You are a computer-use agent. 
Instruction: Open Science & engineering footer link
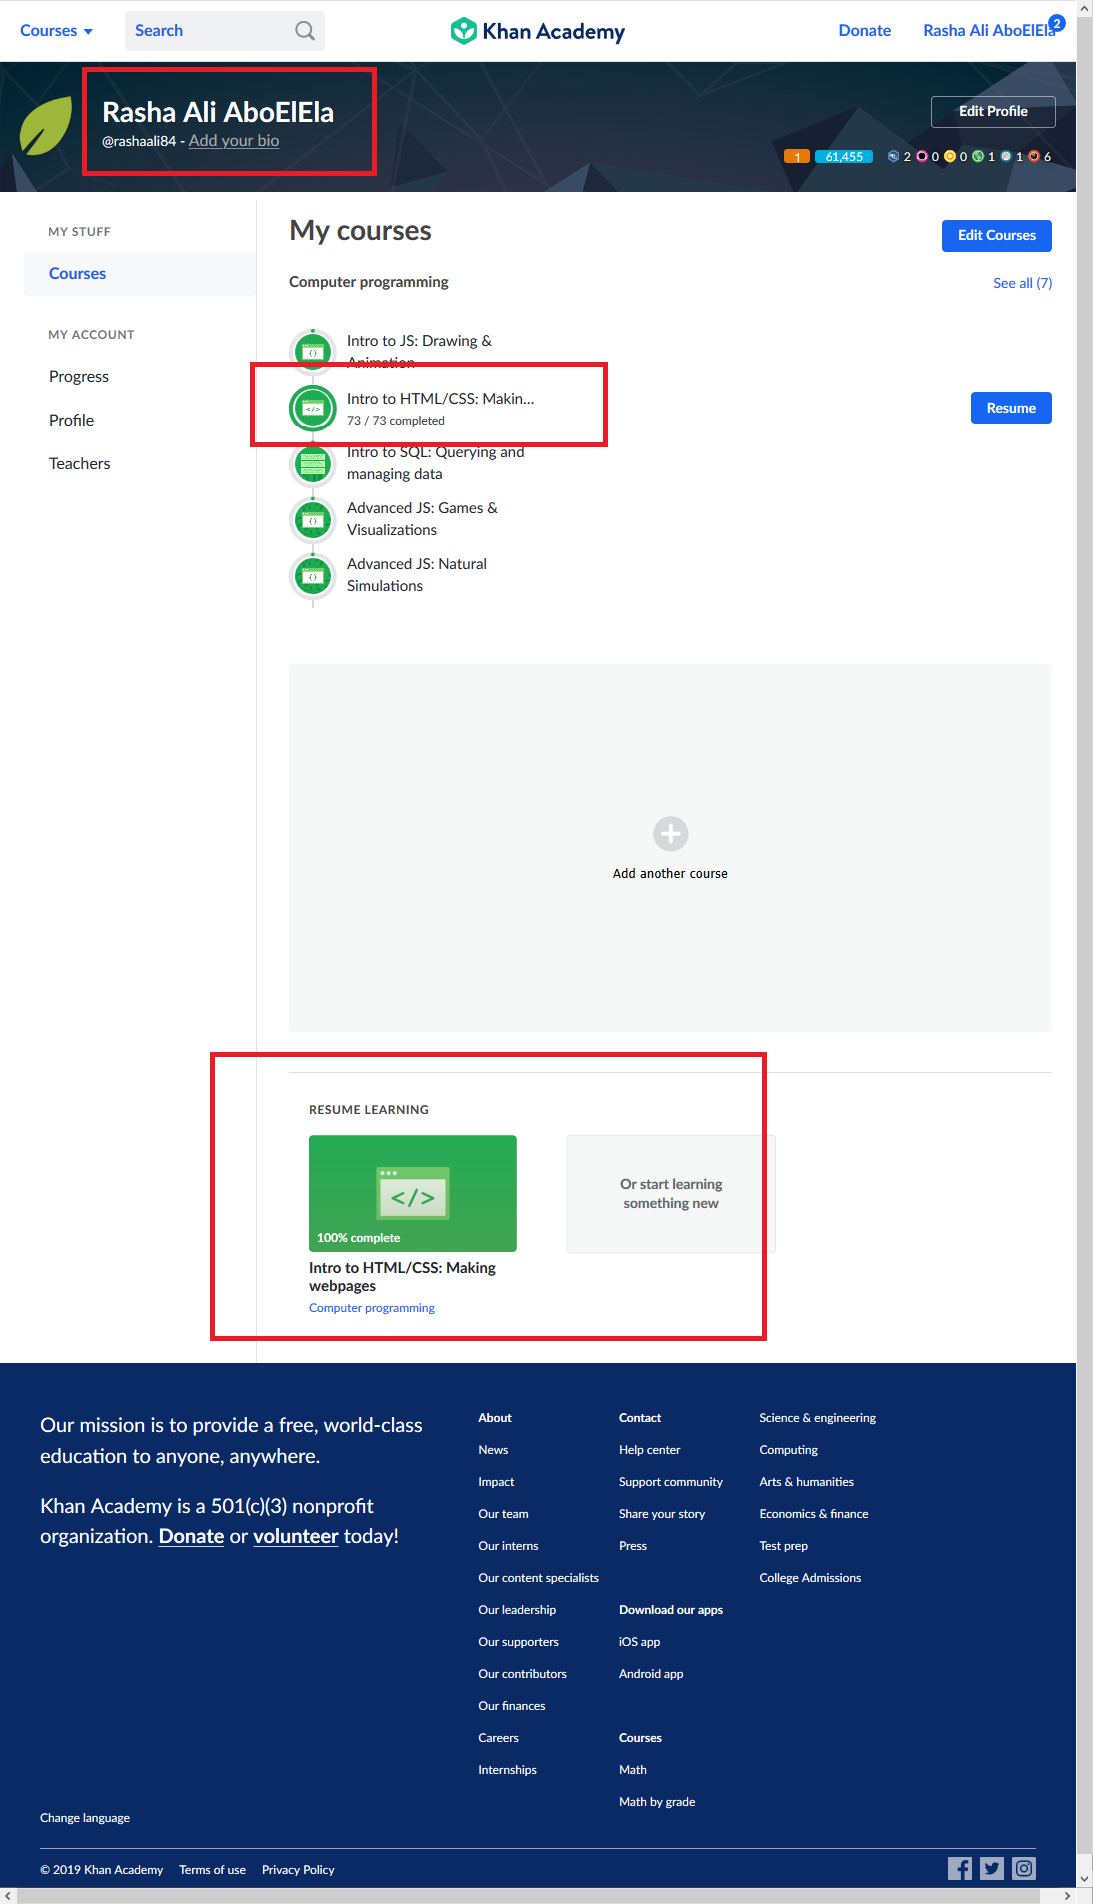click(817, 1418)
